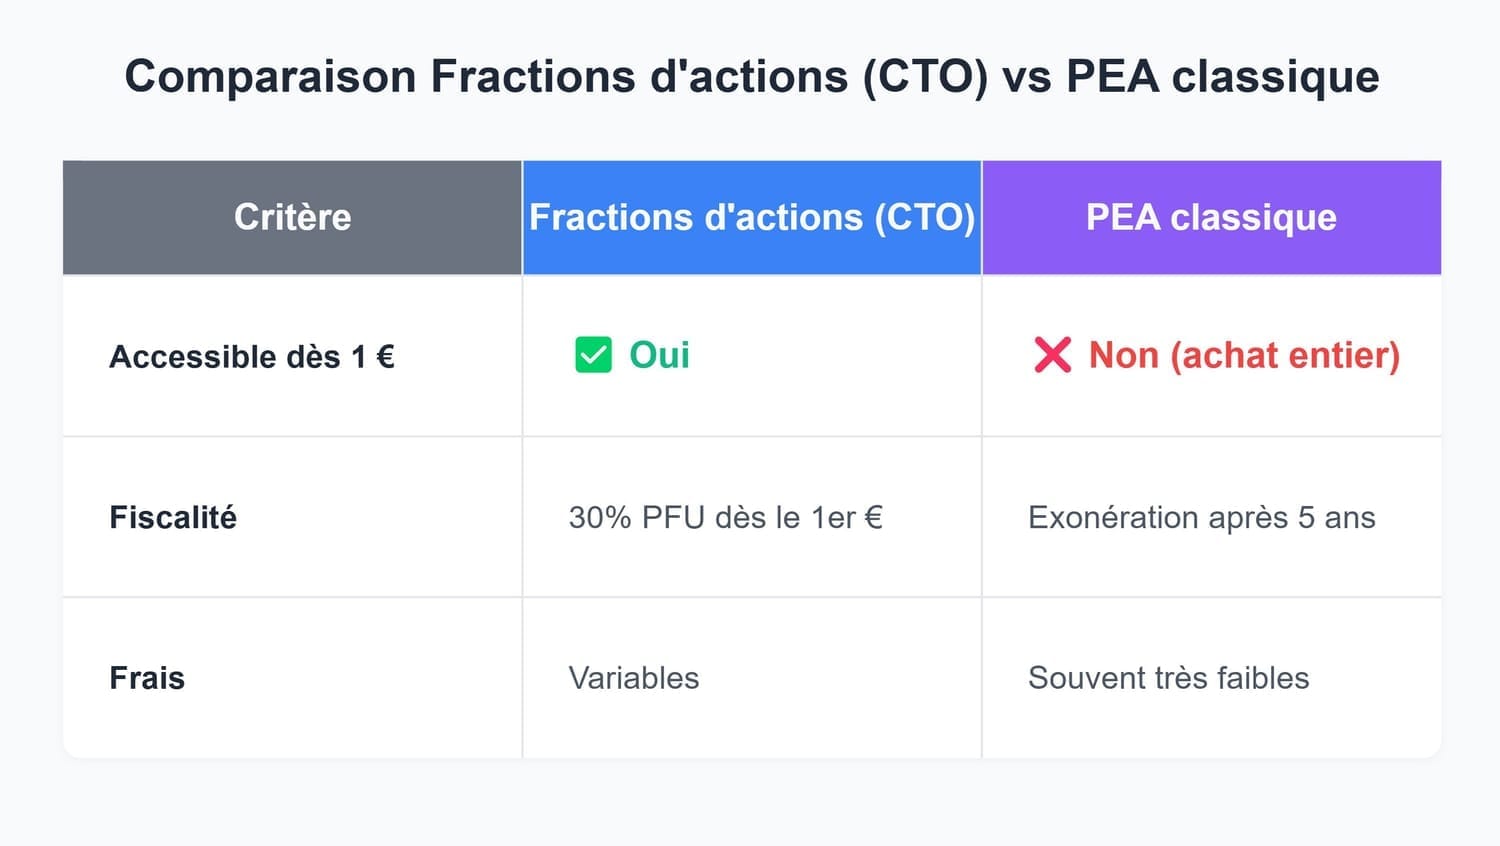The image size is (1500, 846).
Task: Click the purple "PEA classique" column header
Action: point(1211,217)
